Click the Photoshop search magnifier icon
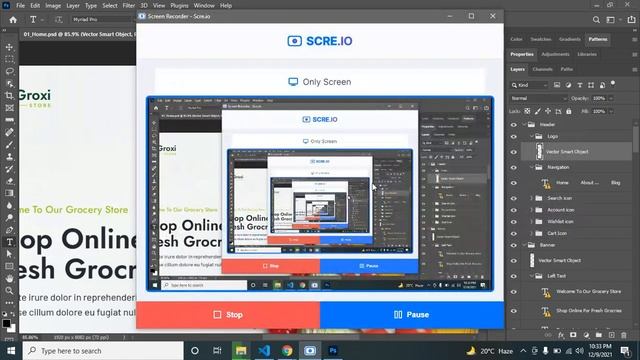 (x=596, y=20)
